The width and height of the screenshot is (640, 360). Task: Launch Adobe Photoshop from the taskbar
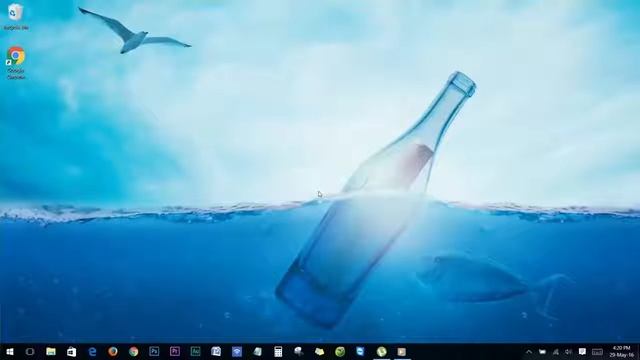coord(154,351)
